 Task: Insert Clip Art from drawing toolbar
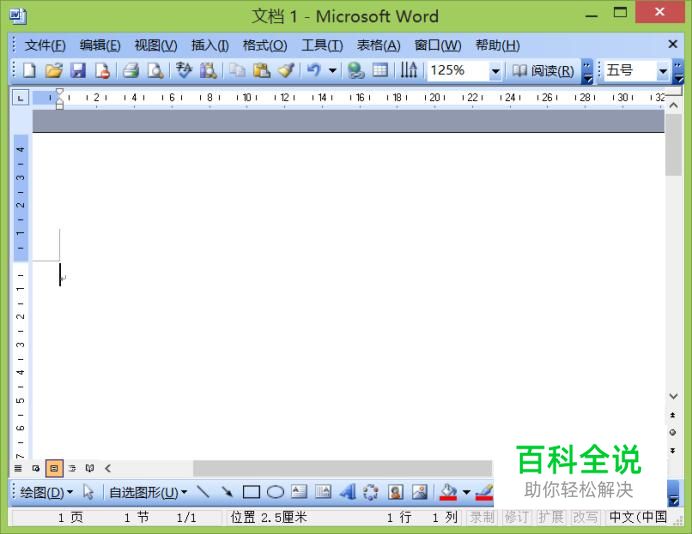[x=395, y=492]
